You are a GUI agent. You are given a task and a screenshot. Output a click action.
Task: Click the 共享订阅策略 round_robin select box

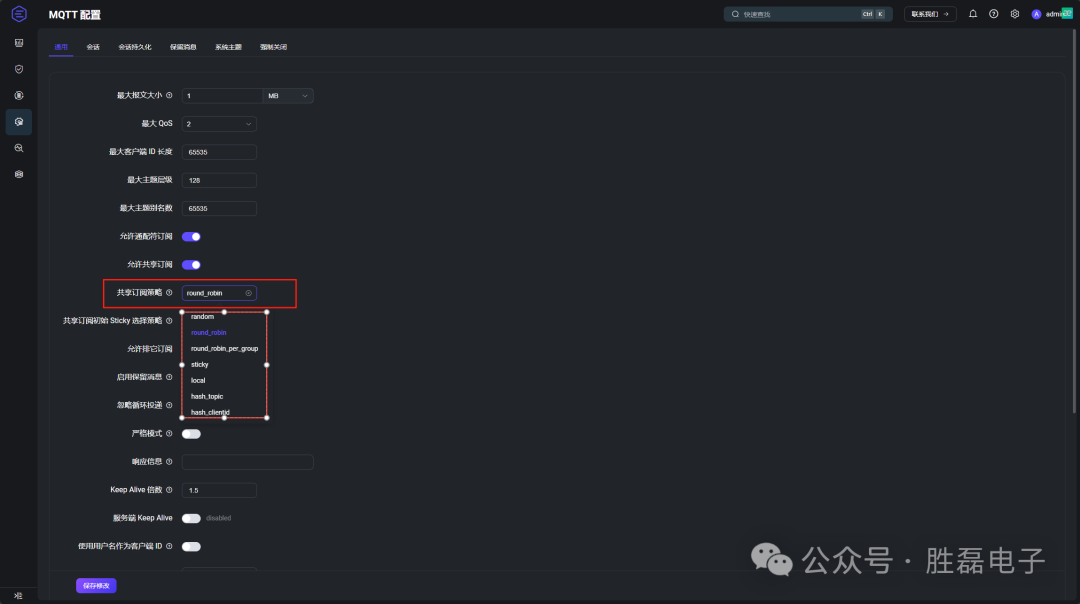(x=219, y=293)
